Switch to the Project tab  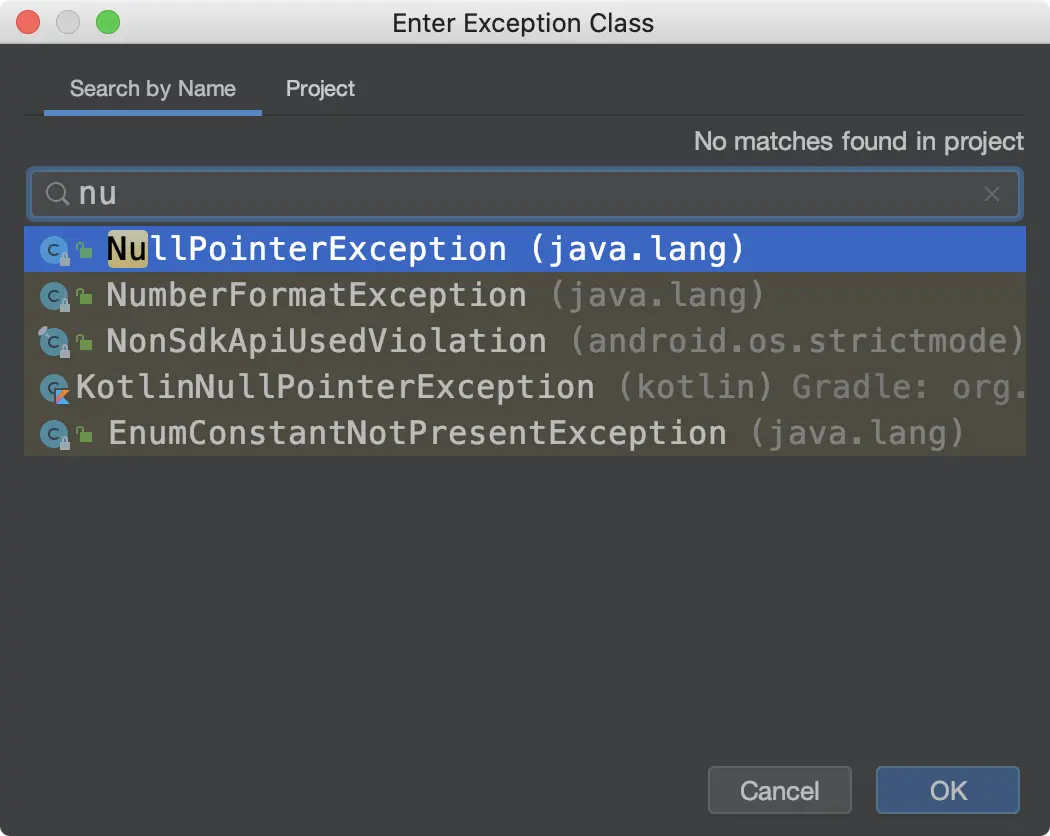click(320, 89)
